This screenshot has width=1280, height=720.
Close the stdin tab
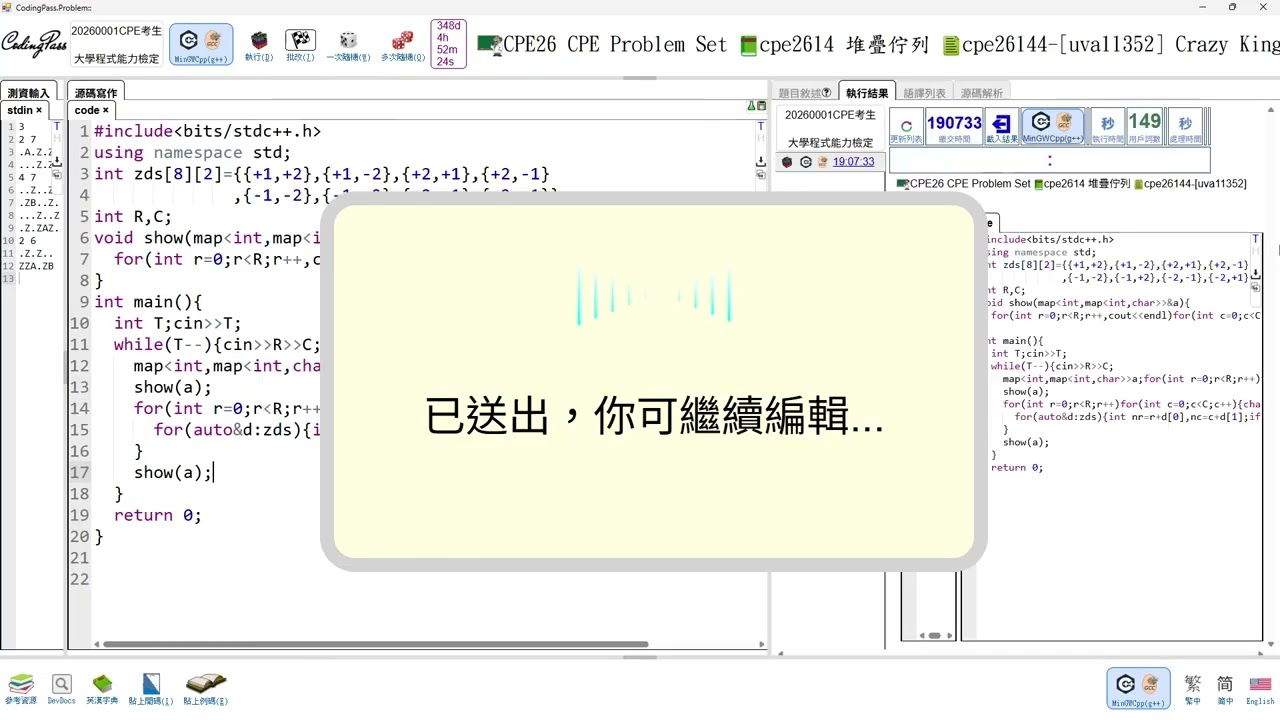39,110
